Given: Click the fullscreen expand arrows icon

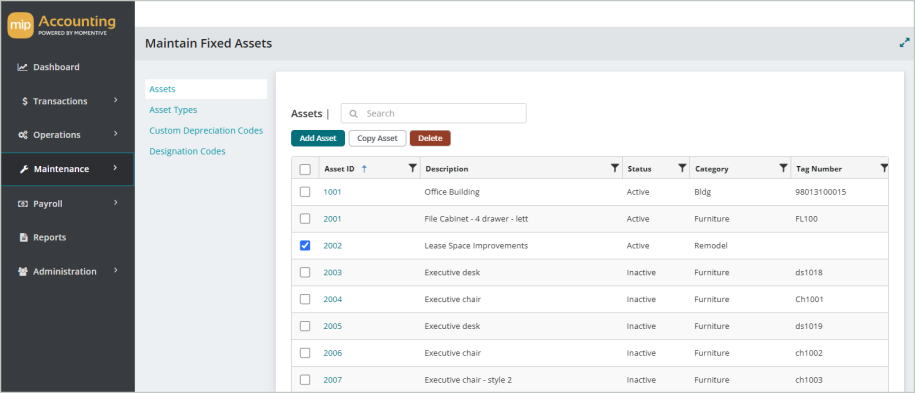Looking at the screenshot, I should [904, 43].
